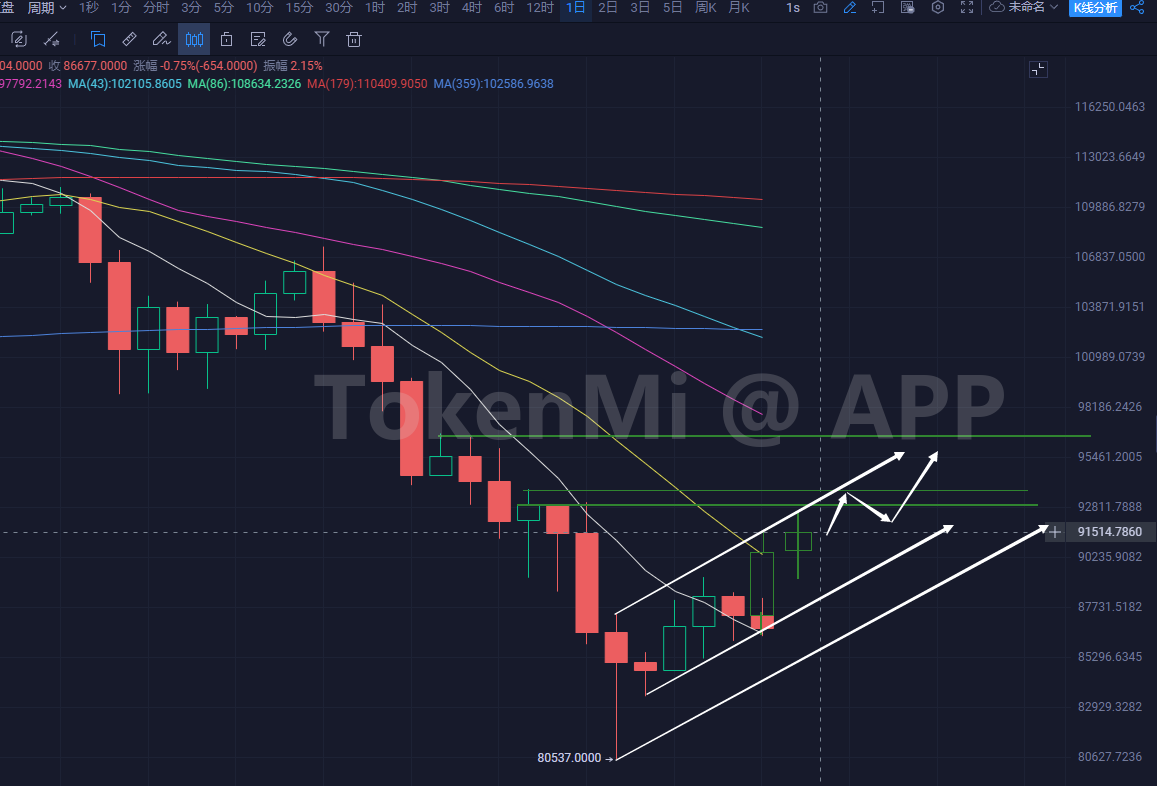Click the share icon
The width and height of the screenshot is (1157, 786).
(x=1137, y=8)
